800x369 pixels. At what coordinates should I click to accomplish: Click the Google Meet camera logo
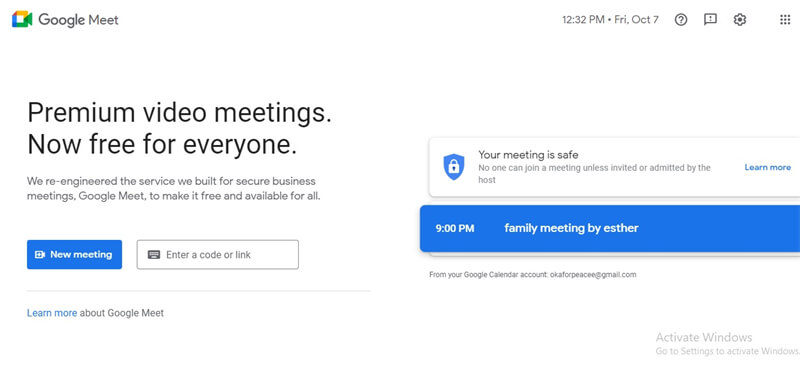(x=22, y=19)
